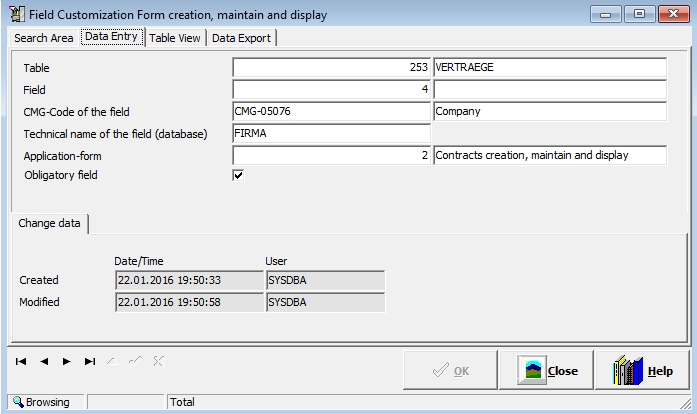Maximize the Field Customization Form window

(x=639, y=14)
